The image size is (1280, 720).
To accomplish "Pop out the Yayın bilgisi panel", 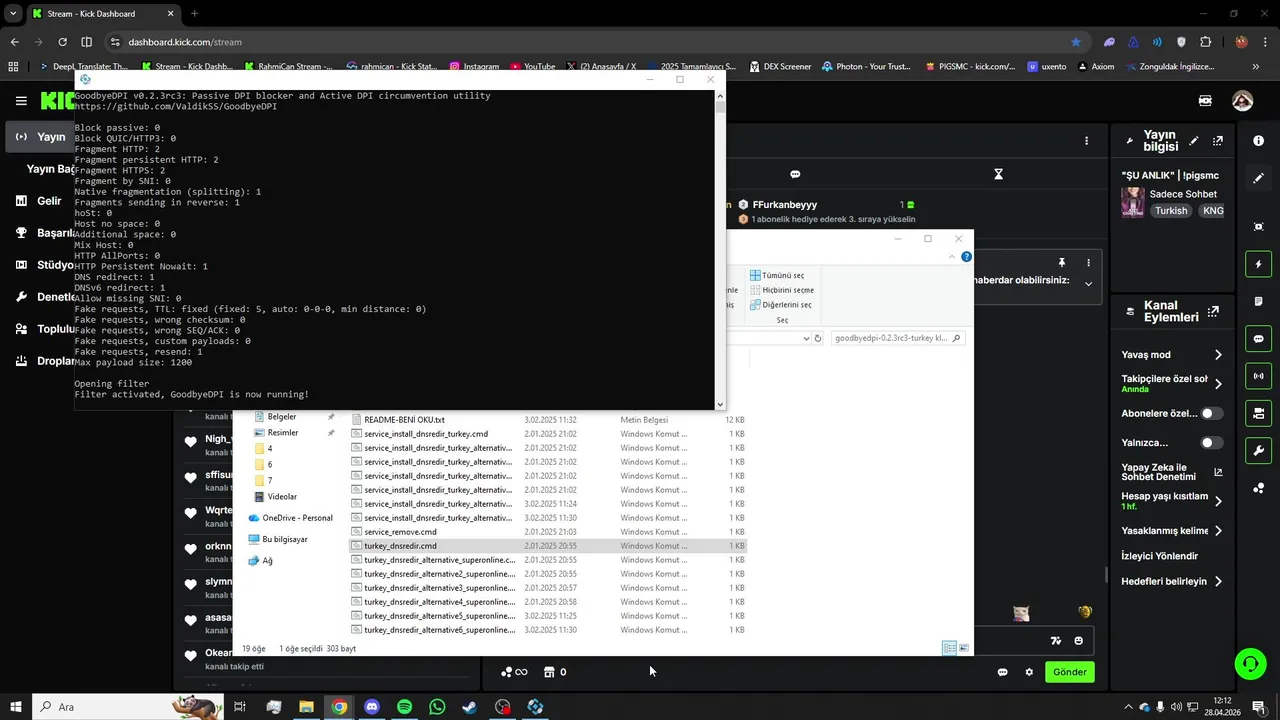I will [x=1218, y=141].
